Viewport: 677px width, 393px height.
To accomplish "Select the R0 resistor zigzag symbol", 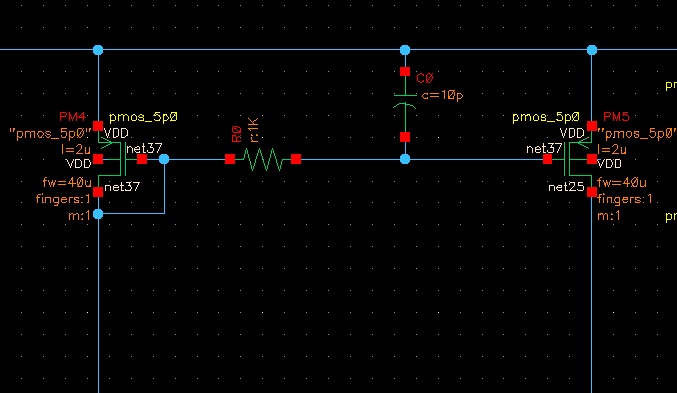I will tap(263, 159).
